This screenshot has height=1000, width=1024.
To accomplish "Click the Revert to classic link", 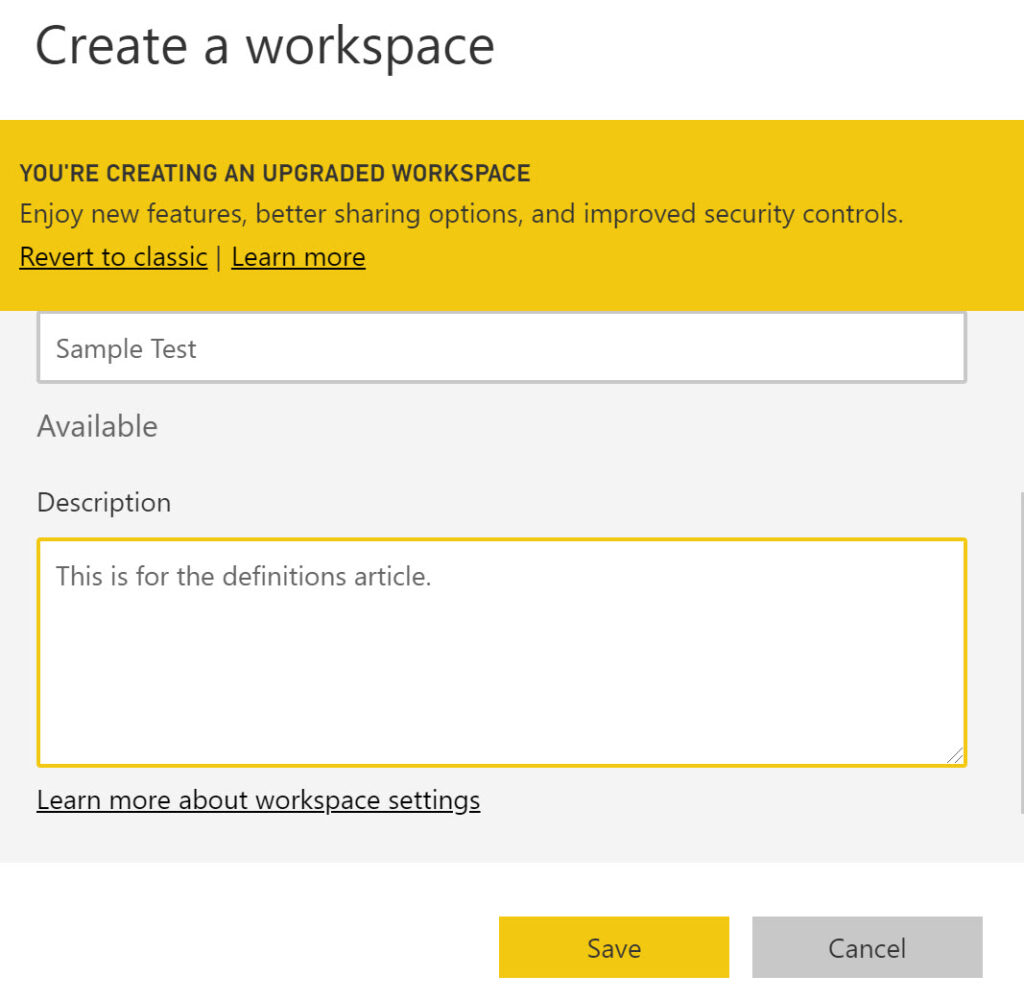I will (112, 257).
